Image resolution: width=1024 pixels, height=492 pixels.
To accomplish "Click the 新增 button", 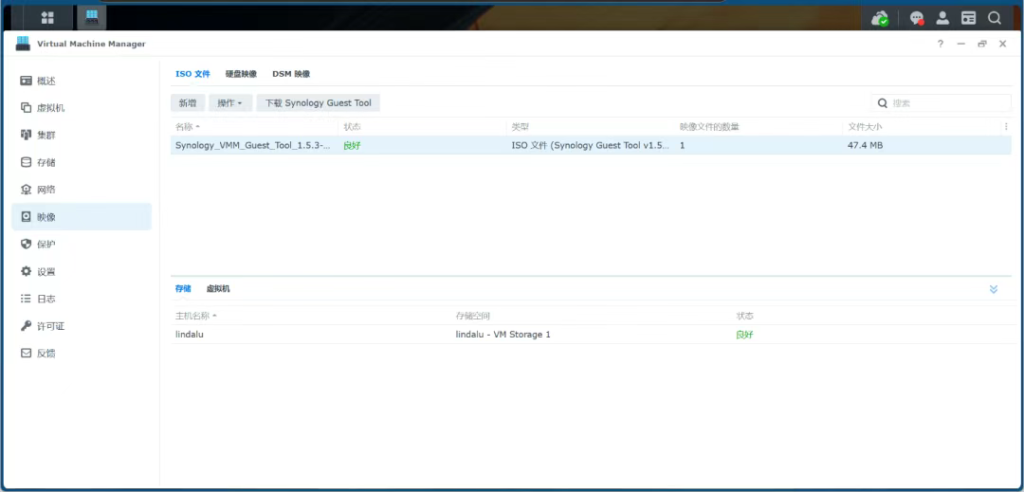I will (187, 103).
